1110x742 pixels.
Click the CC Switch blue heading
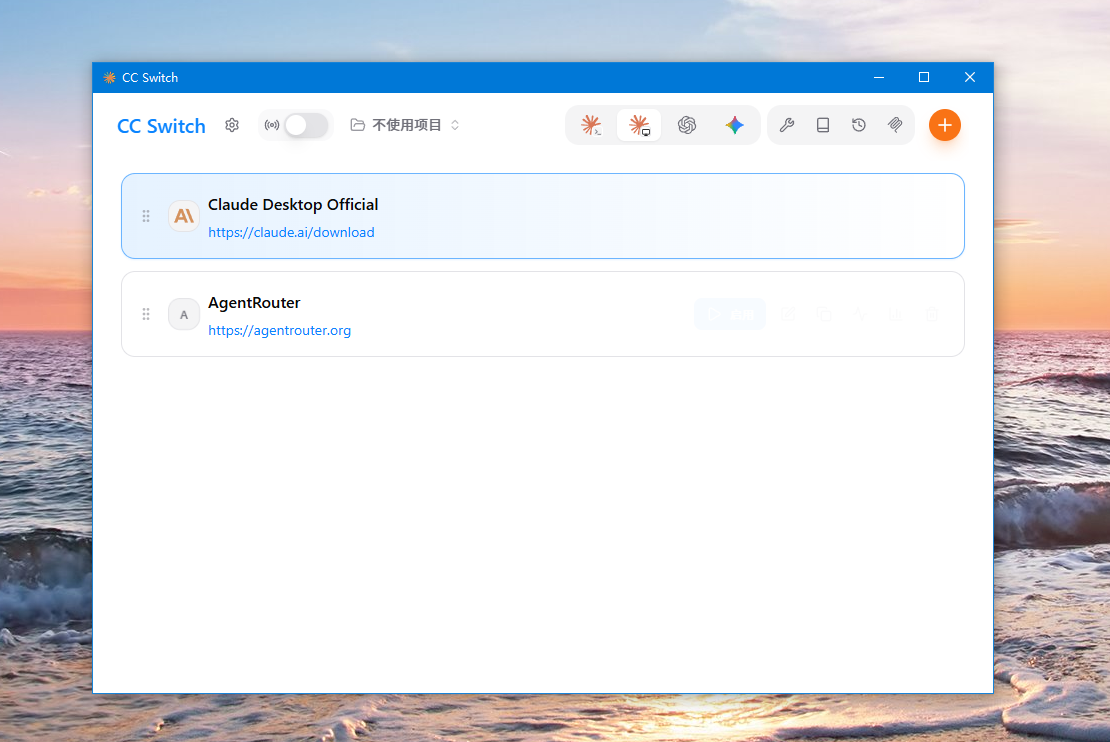click(x=161, y=126)
